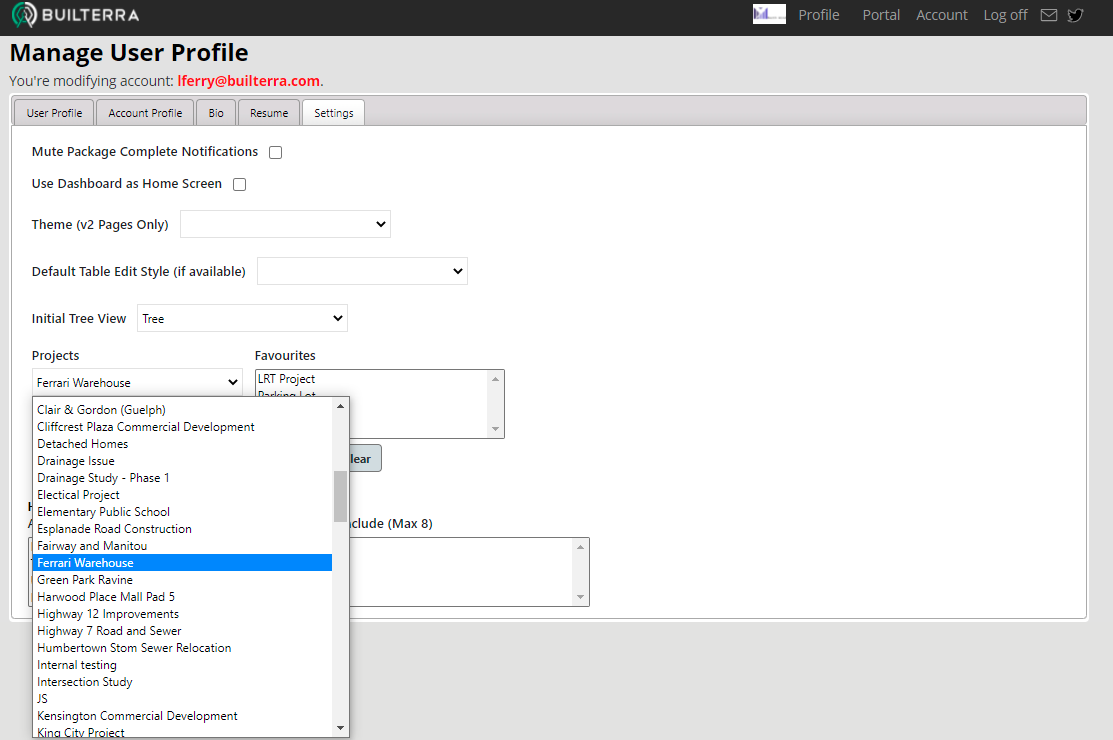Switch to the User Profile tab
Screen dimensions: 1113x740
pyautogui.click(x=54, y=113)
